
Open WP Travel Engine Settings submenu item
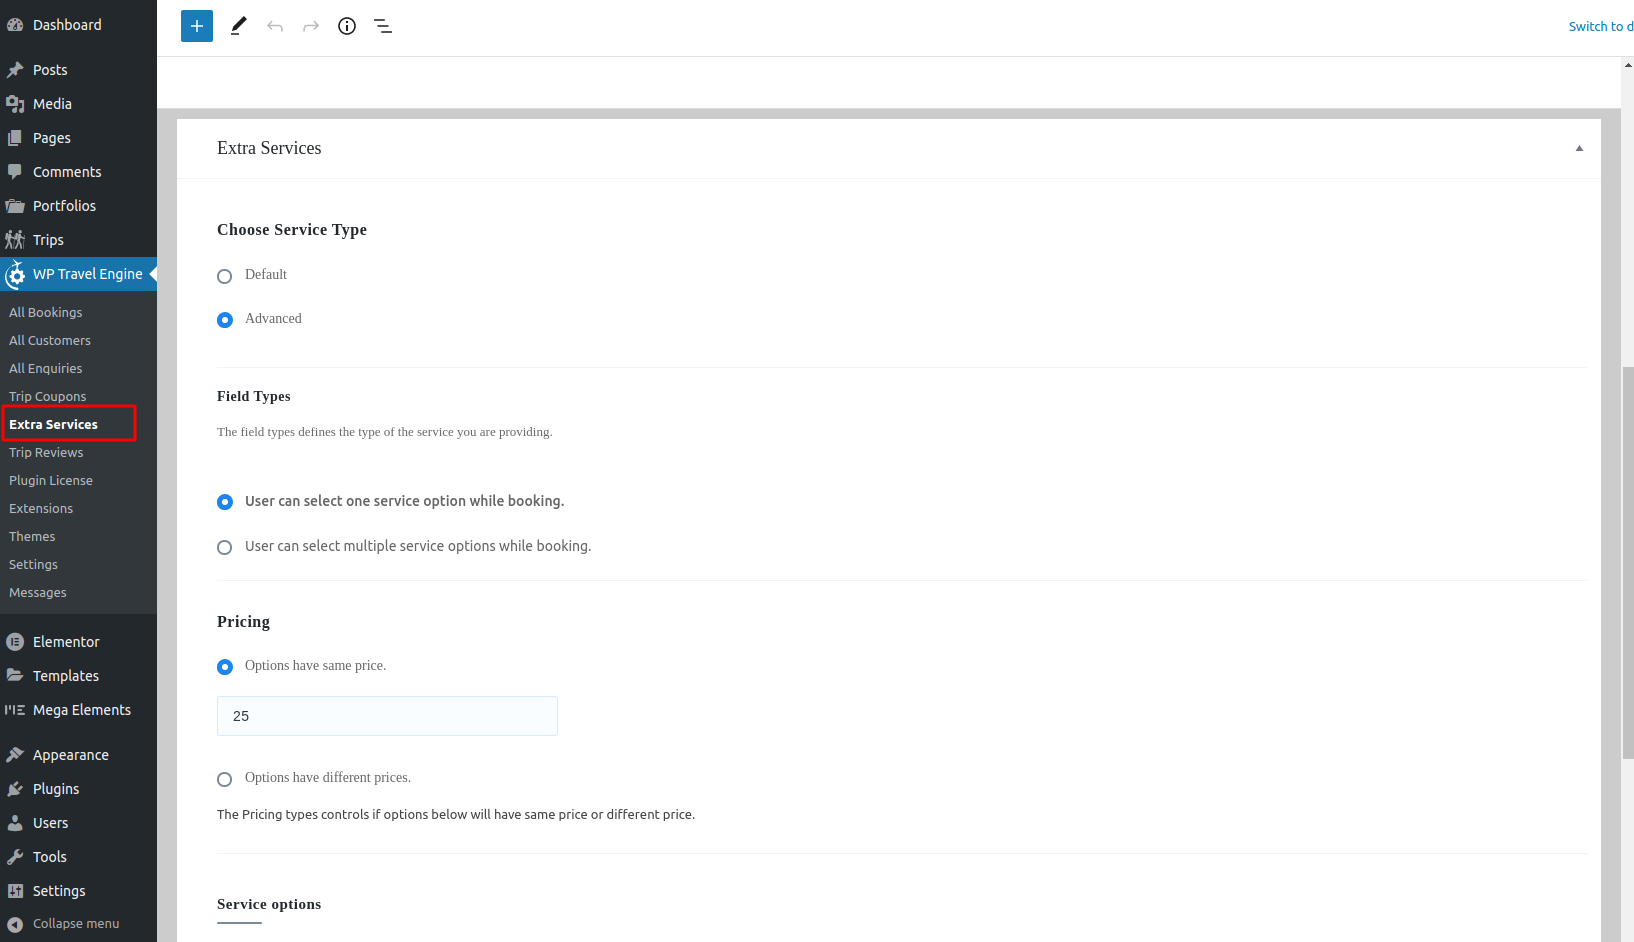(33, 565)
